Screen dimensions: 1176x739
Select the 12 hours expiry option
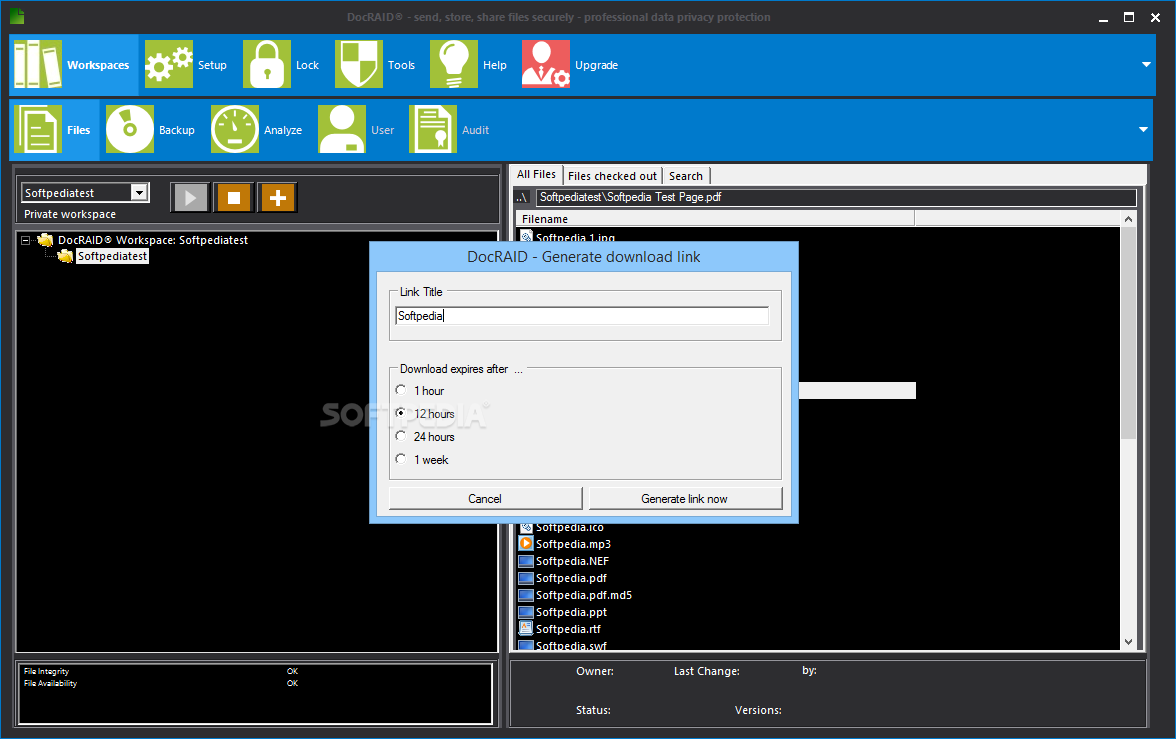click(x=400, y=413)
